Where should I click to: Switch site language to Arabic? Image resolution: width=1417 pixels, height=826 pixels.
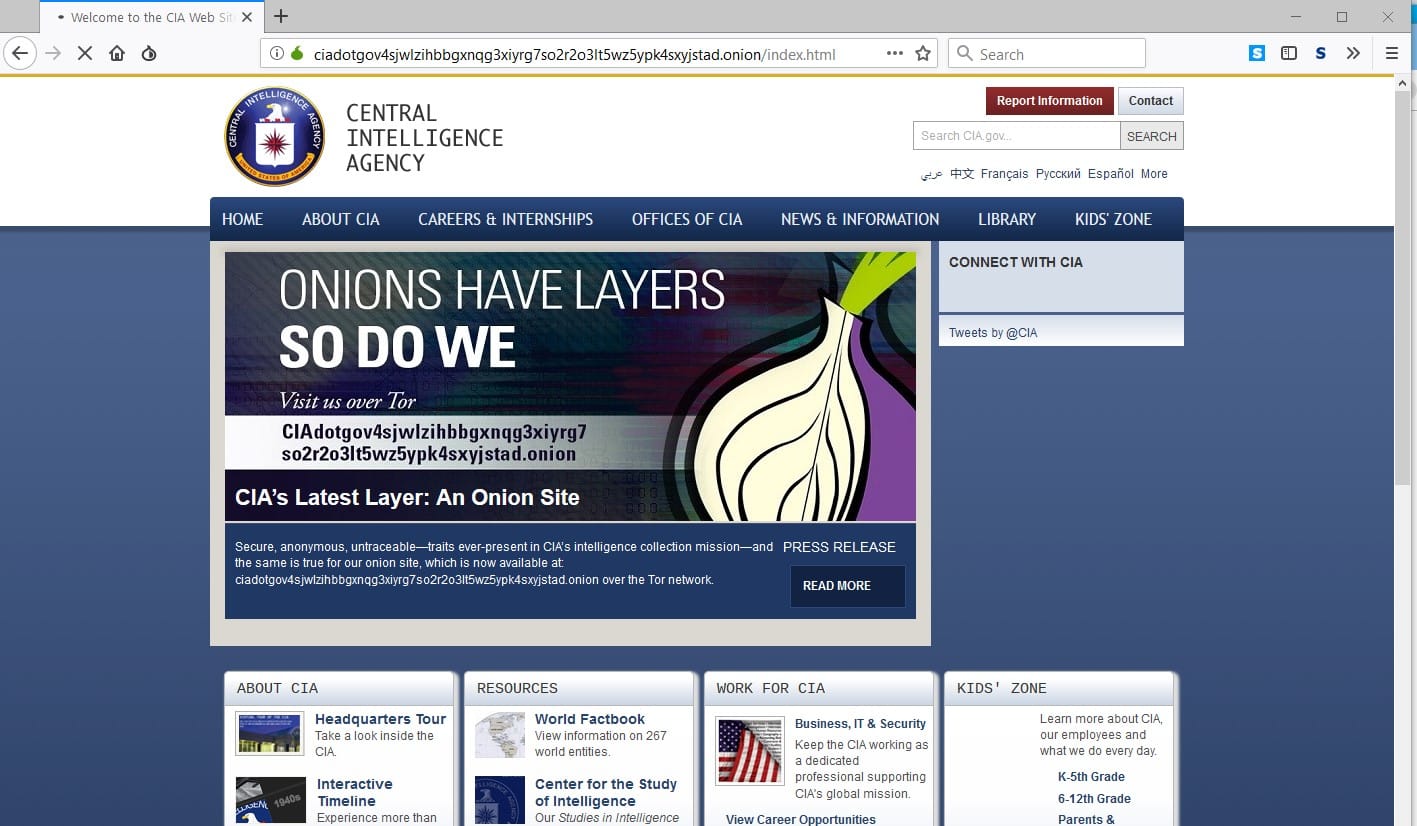click(932, 174)
